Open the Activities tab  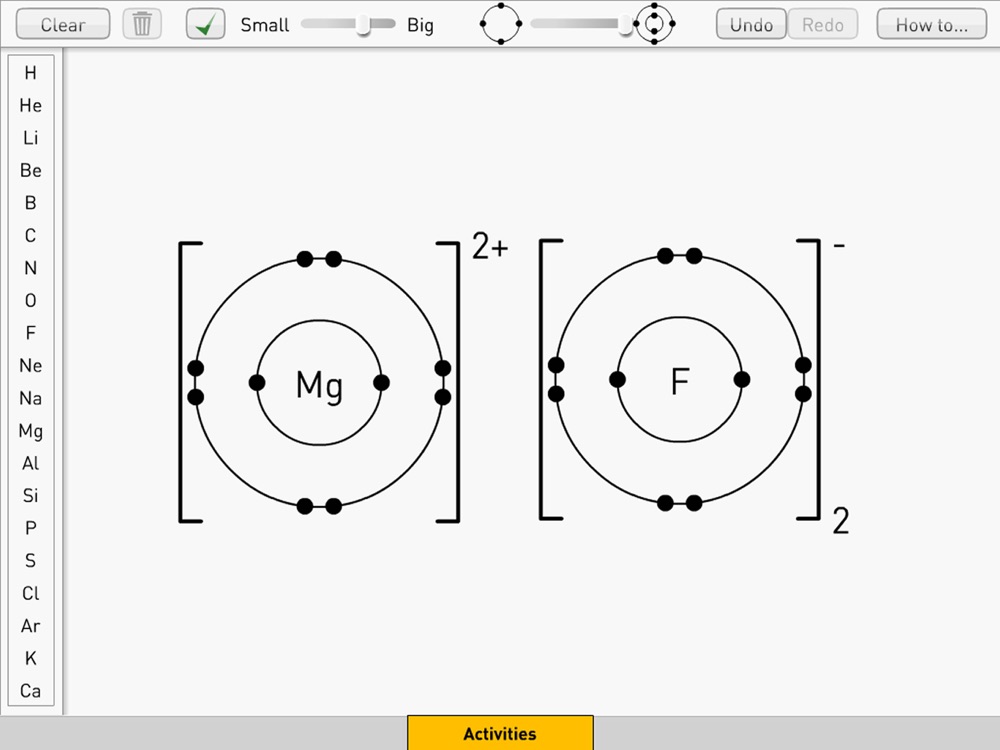pyautogui.click(x=500, y=733)
